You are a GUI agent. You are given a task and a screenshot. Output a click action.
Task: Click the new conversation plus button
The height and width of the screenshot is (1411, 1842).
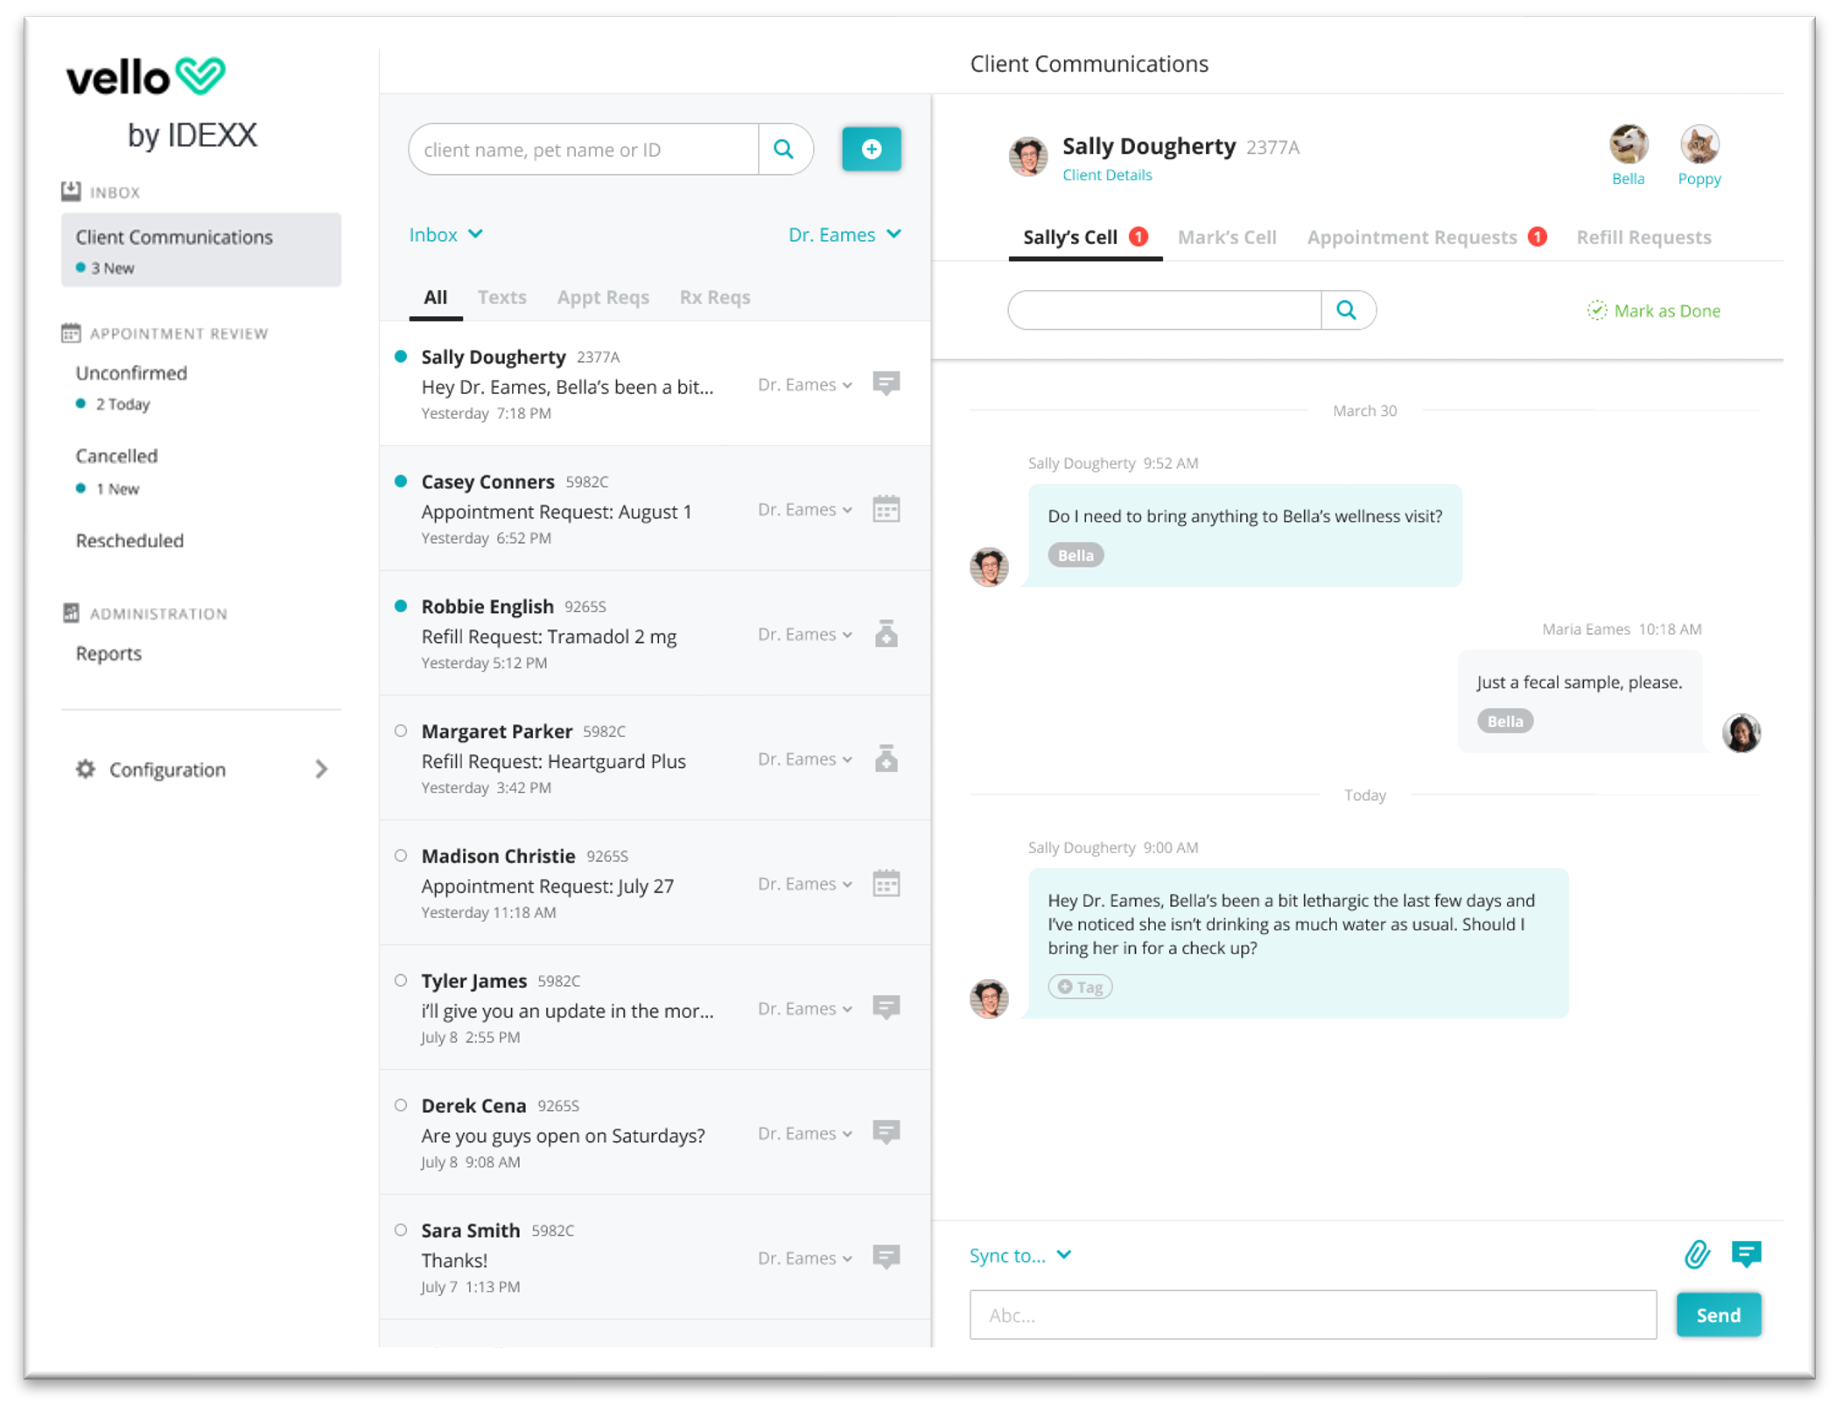[x=871, y=149]
